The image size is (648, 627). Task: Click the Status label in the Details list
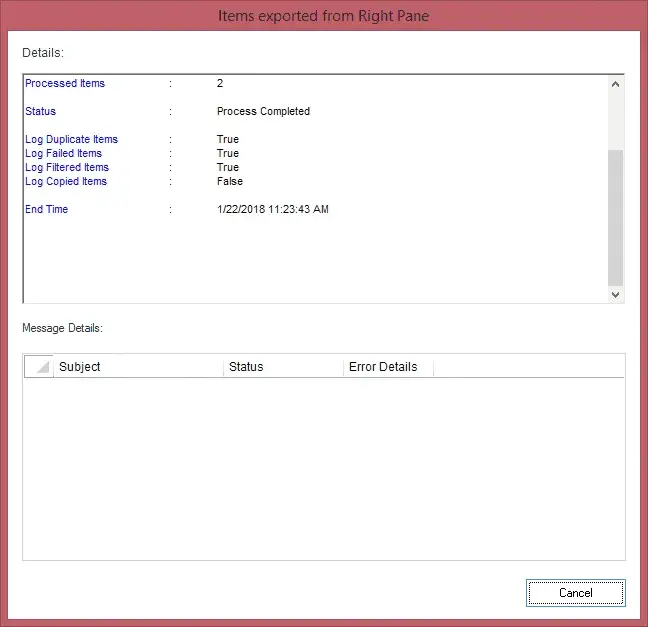click(41, 112)
